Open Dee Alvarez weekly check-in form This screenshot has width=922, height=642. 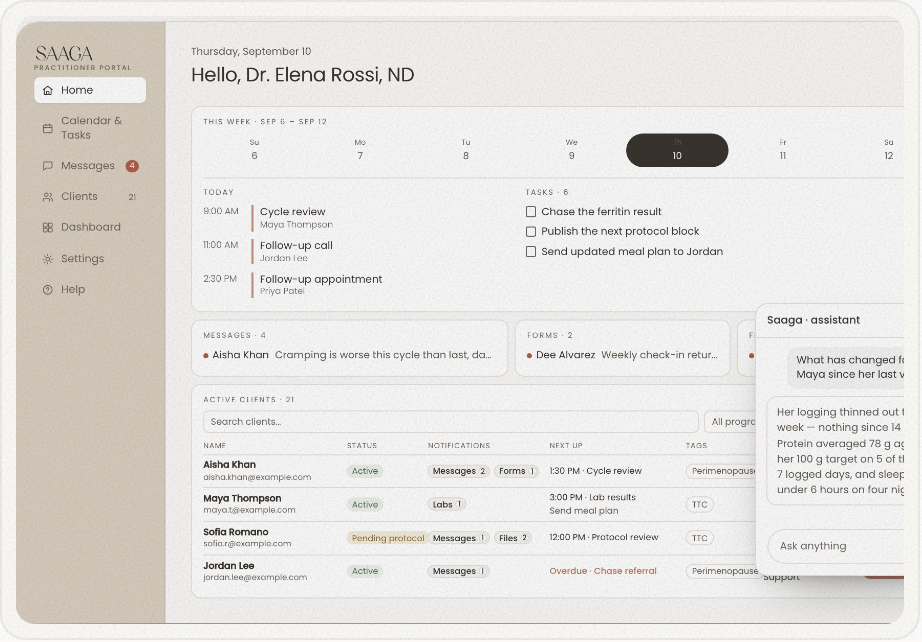pyautogui.click(x=623, y=355)
